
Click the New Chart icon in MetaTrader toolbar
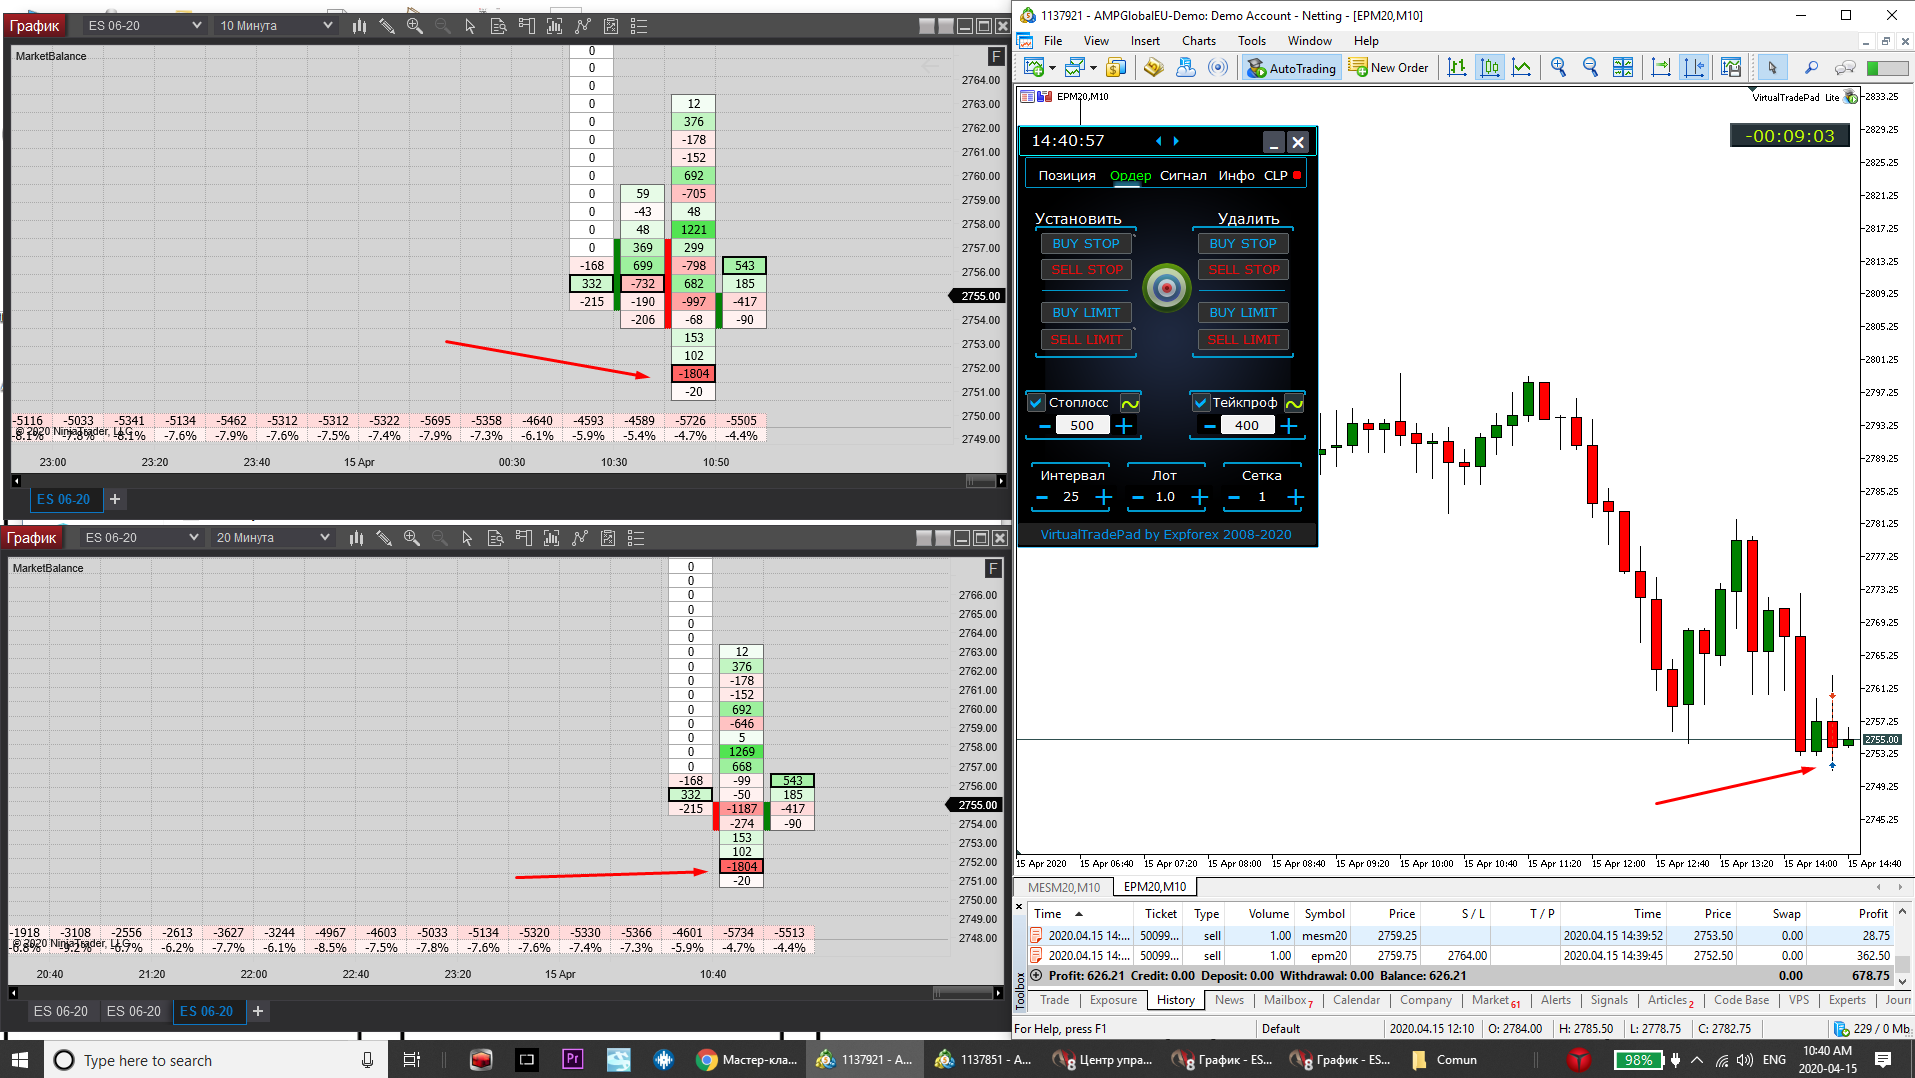click(x=1033, y=67)
